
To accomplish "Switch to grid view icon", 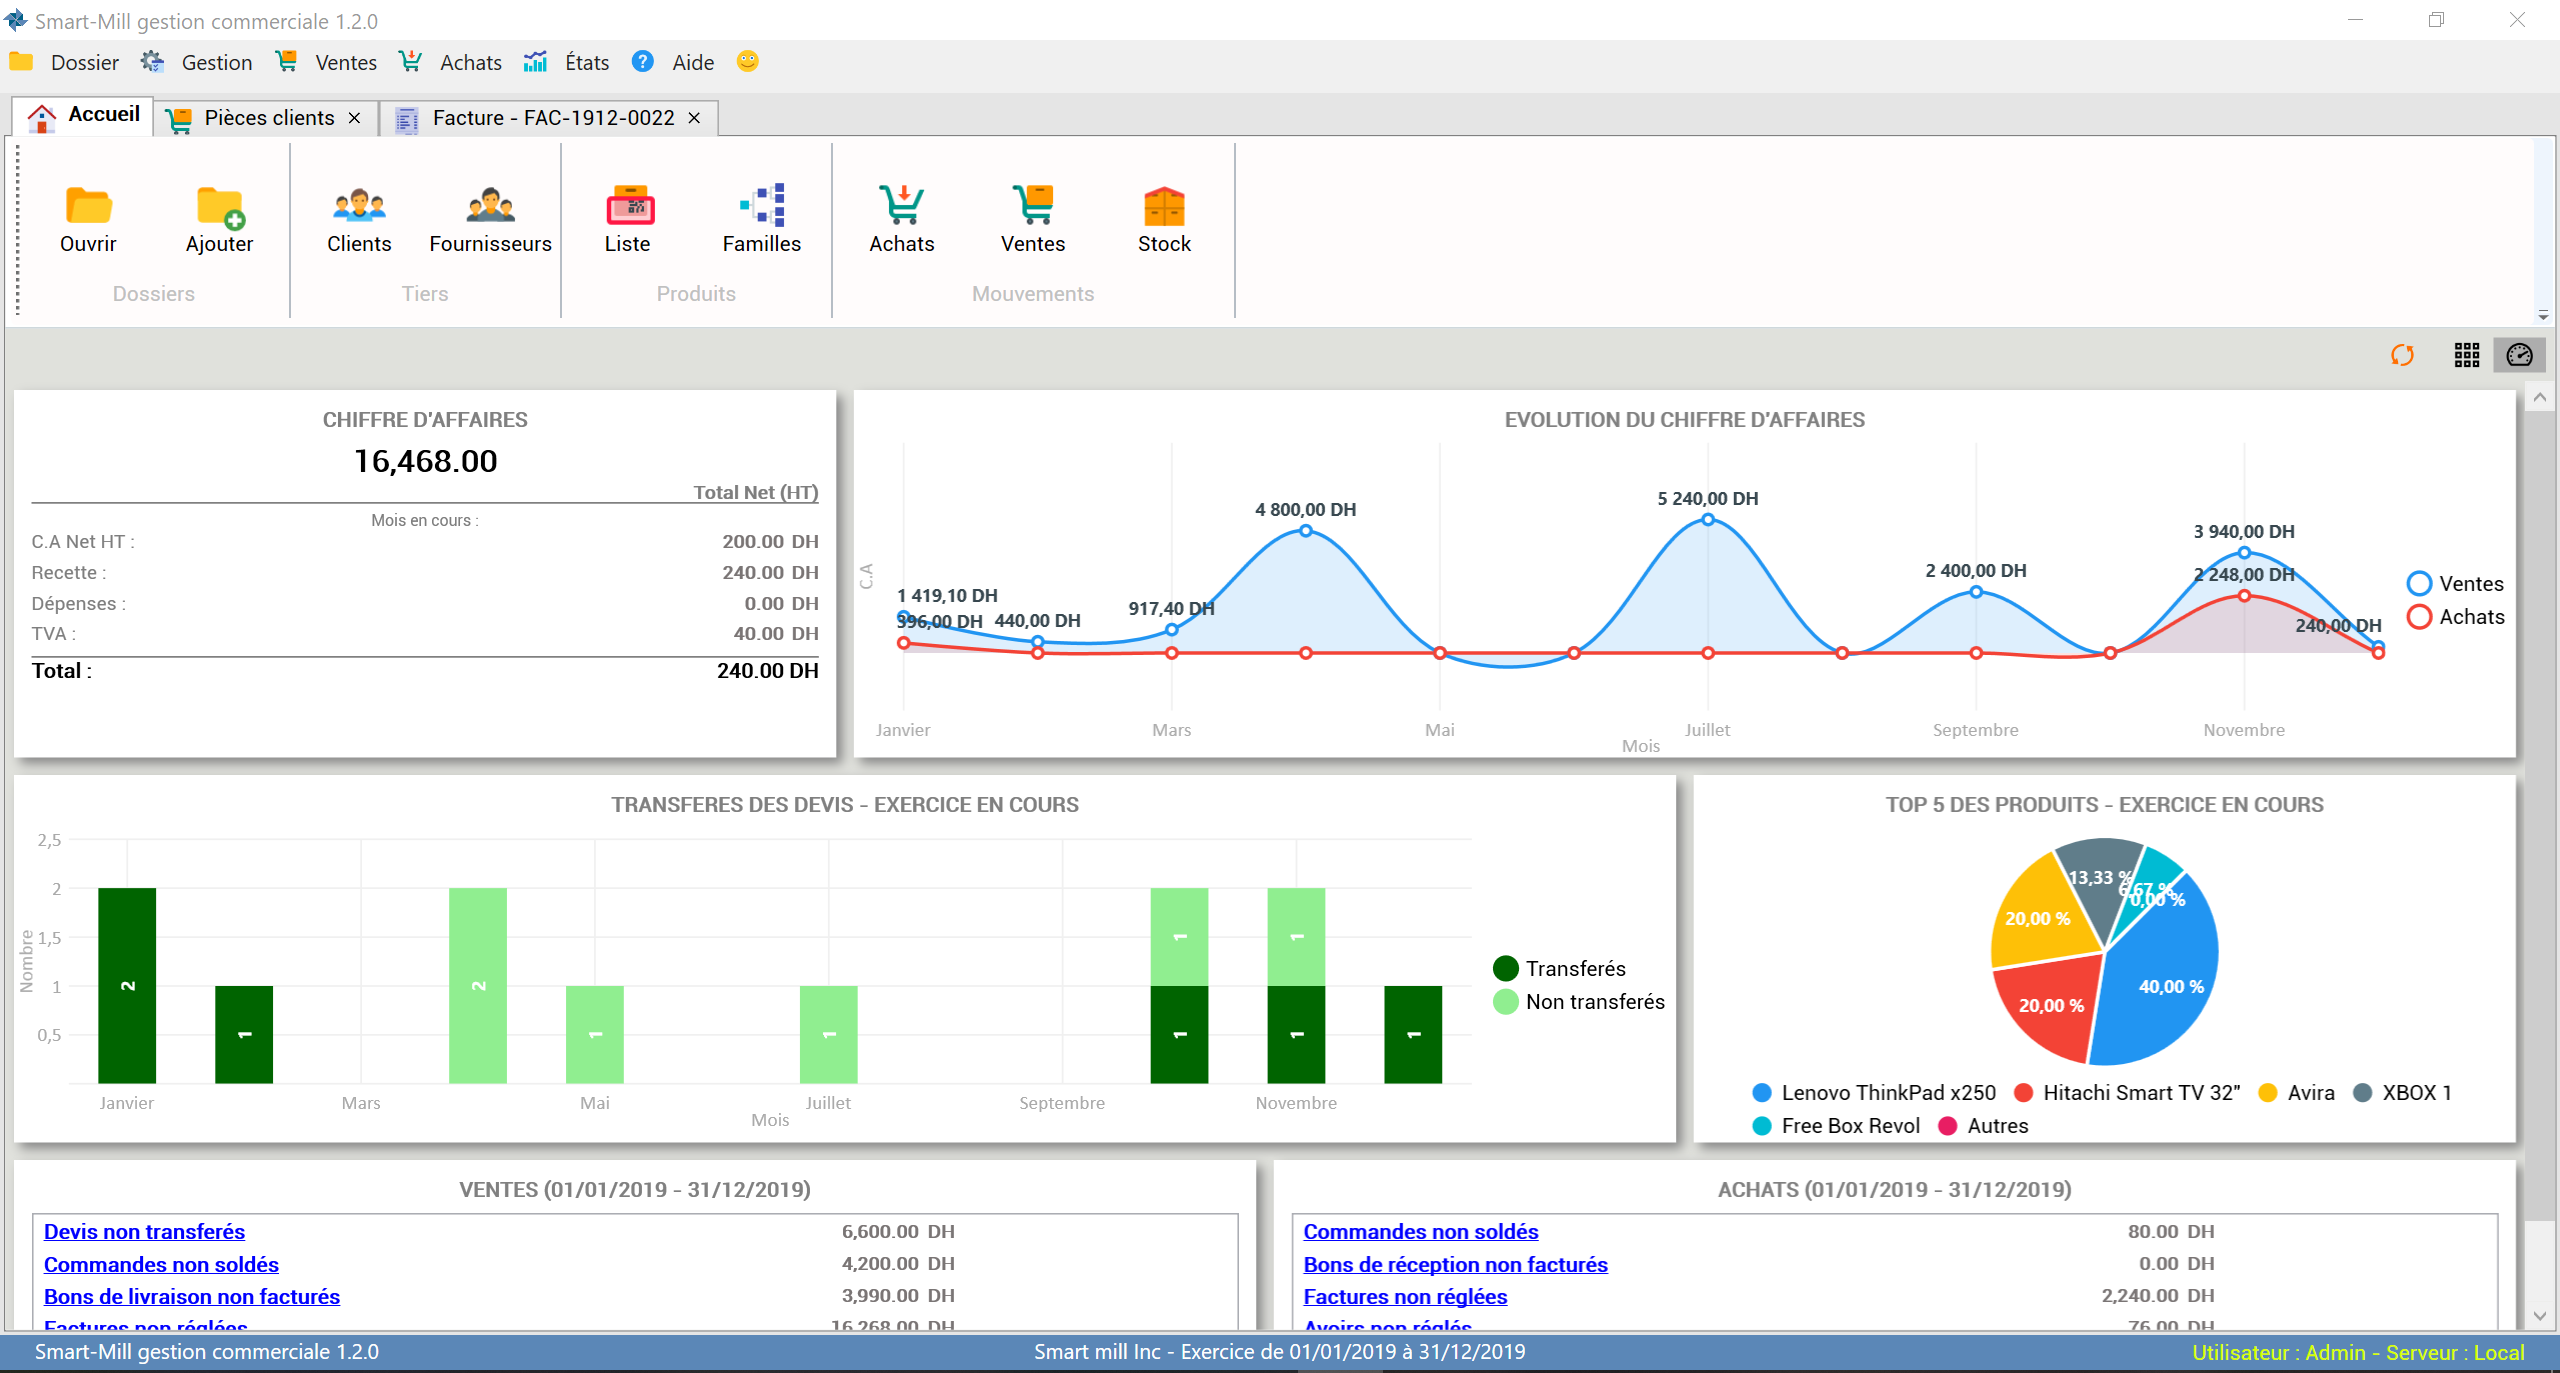I will coord(2467,355).
